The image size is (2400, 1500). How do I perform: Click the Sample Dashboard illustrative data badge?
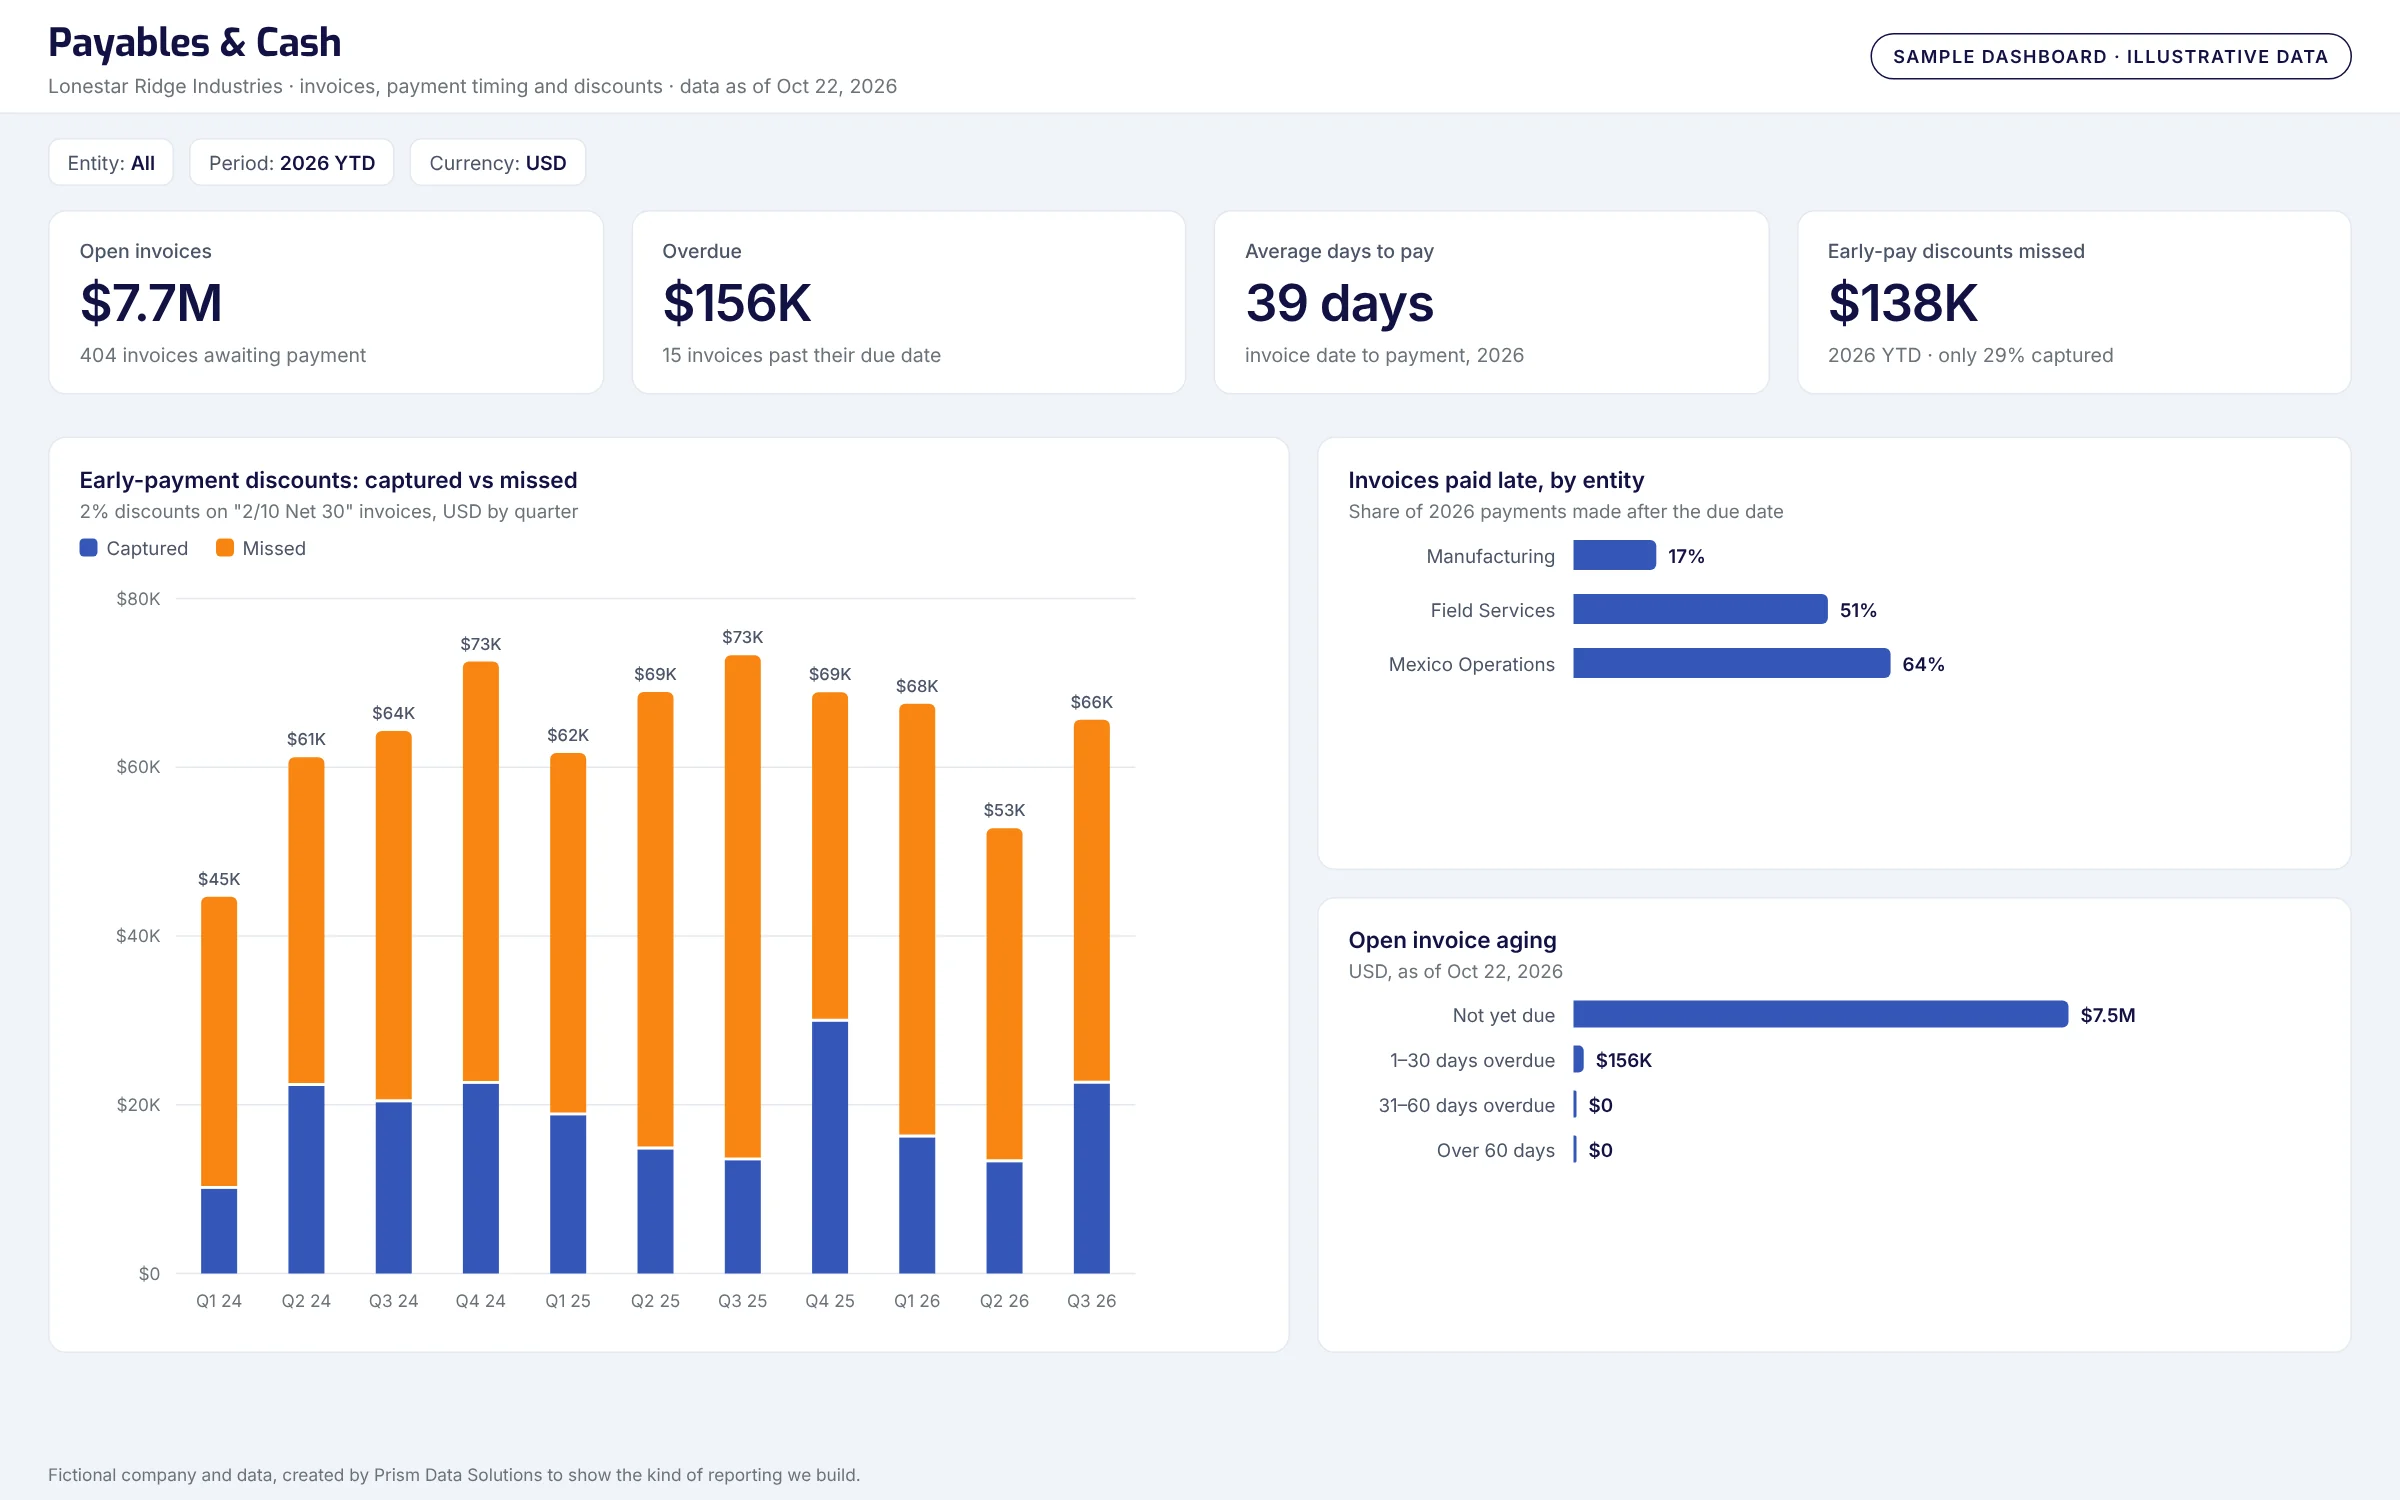(x=2110, y=56)
